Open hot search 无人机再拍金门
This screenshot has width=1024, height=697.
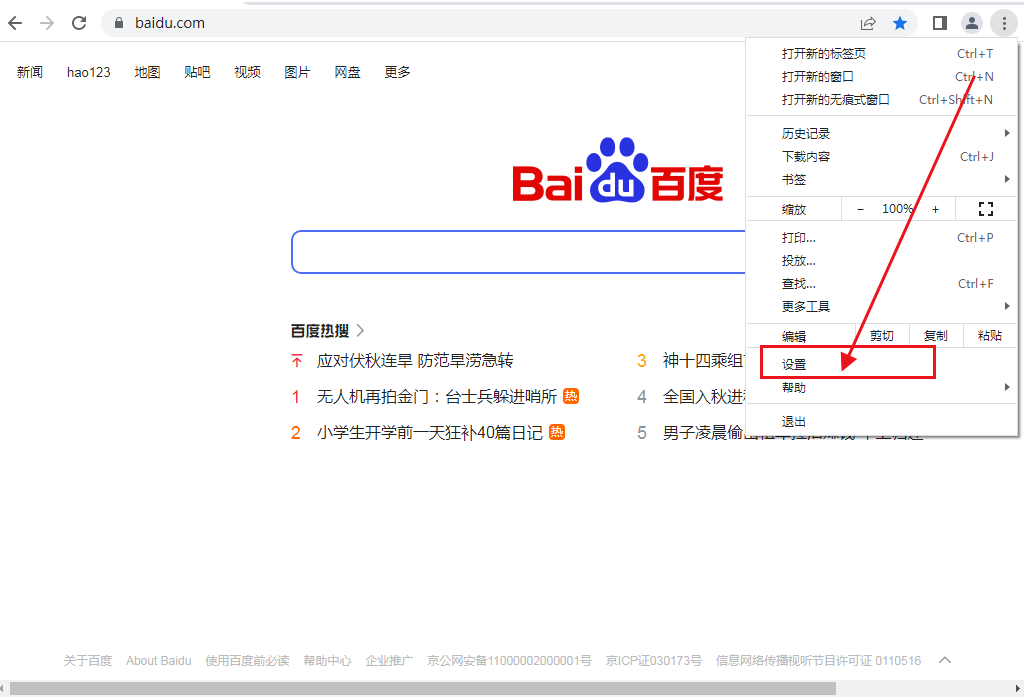437,397
